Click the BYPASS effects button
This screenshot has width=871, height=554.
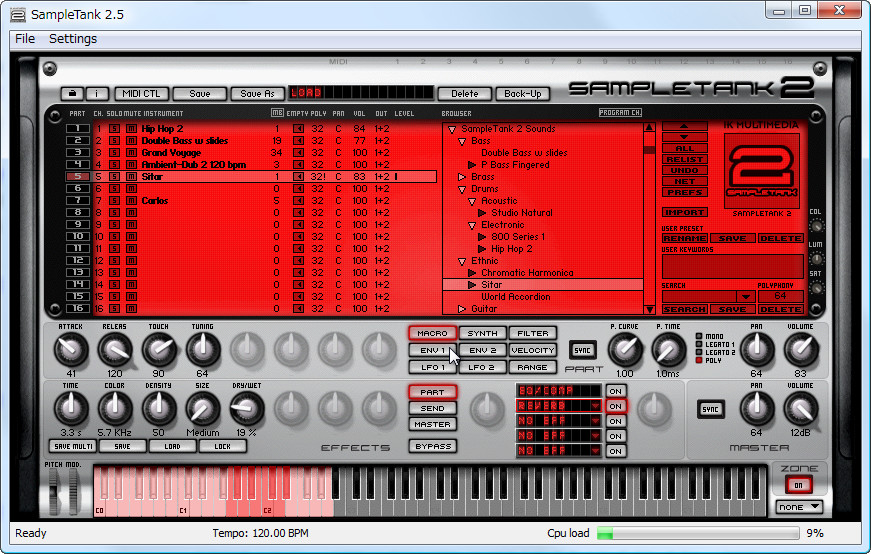pos(433,446)
